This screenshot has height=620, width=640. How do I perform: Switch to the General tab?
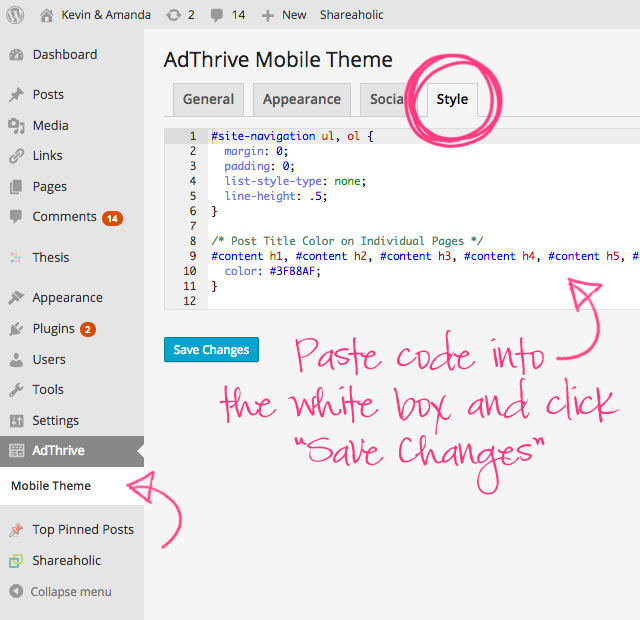point(208,100)
